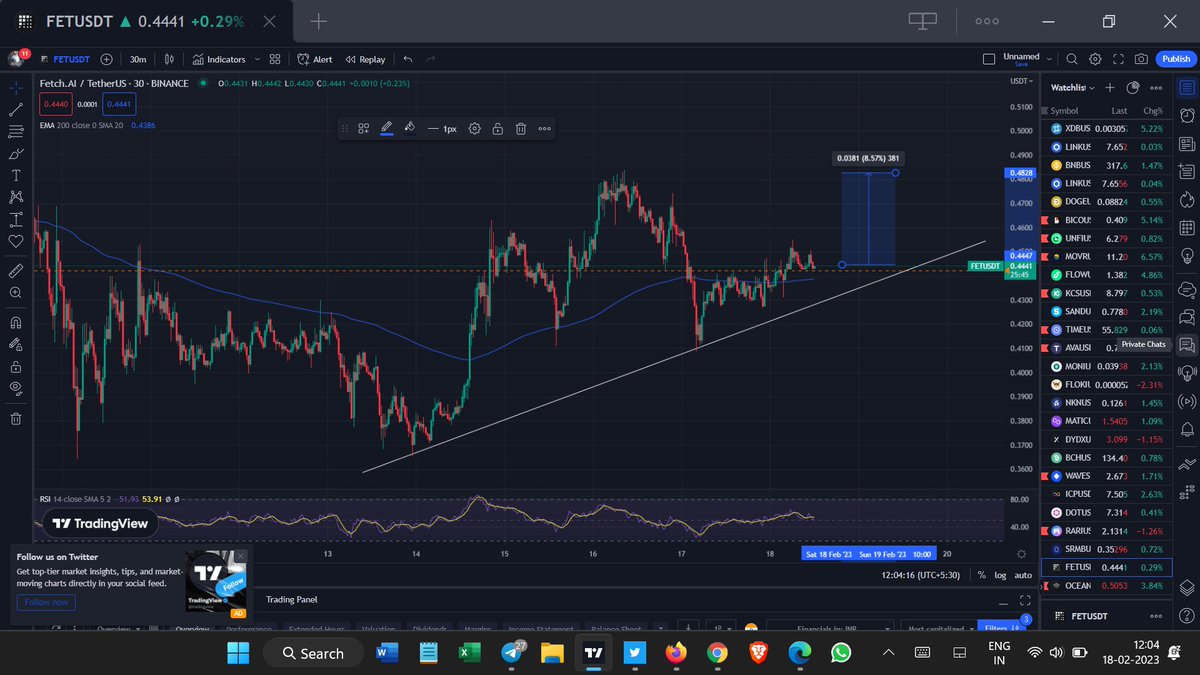1200x675 pixels.
Task: Open the patterns tool in left sidebar
Action: pyautogui.click(x=16, y=197)
